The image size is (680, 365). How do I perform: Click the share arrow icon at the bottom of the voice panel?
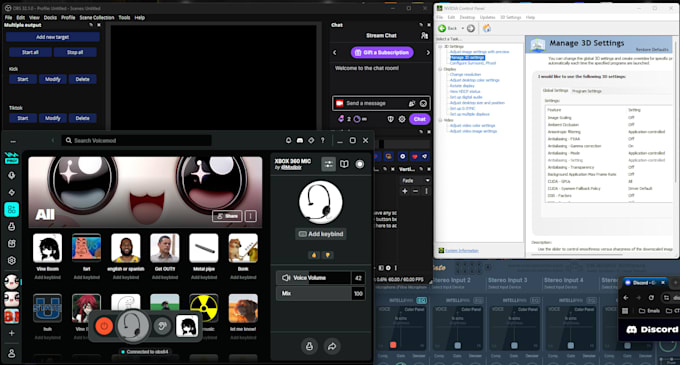pyautogui.click(x=332, y=346)
